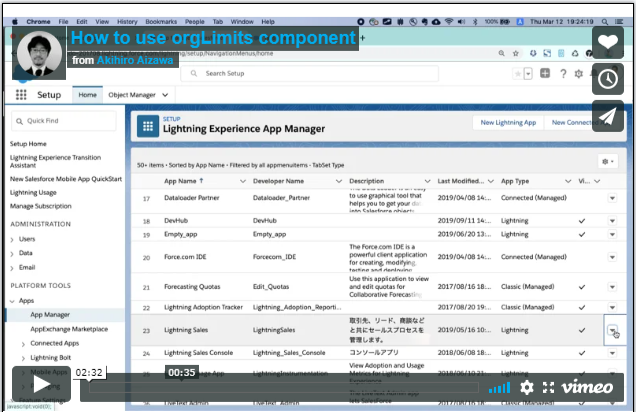Viewport: 636px width, 412px height.
Task: Open row actions for Lightning Sales Console
Action: coord(612,353)
